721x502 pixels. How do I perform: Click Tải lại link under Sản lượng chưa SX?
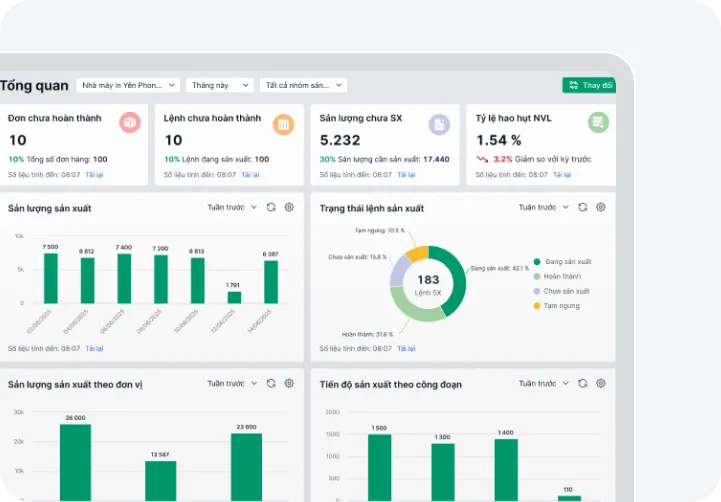406,175
